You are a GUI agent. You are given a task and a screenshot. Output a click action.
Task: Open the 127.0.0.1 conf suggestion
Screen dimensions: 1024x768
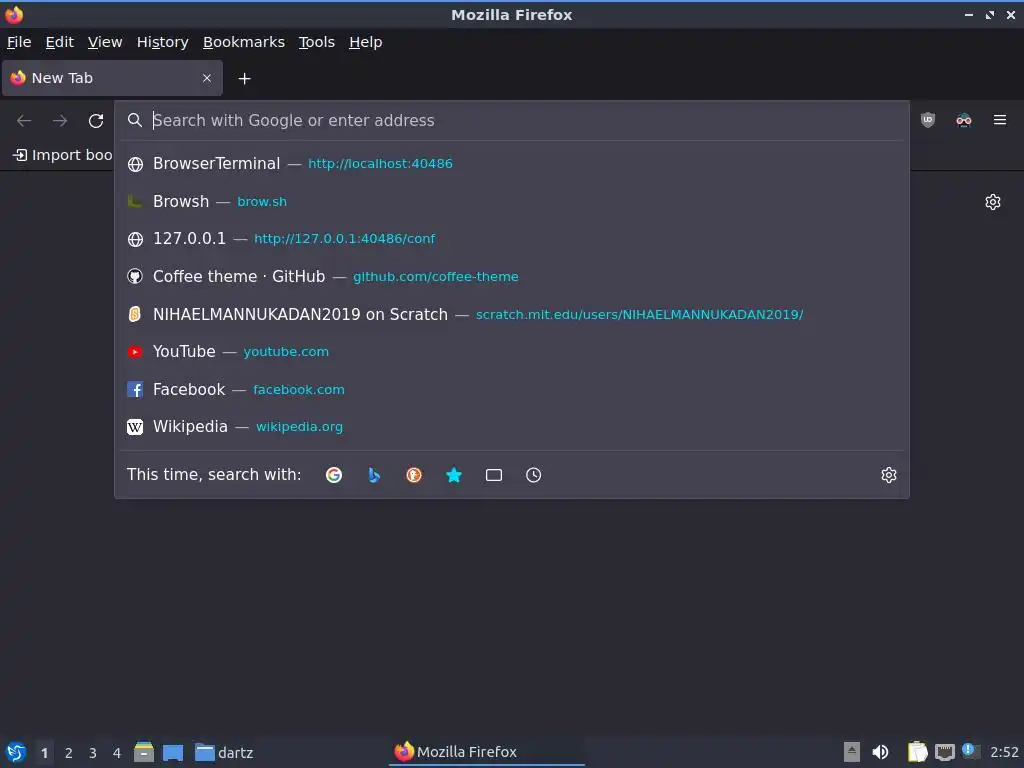[512, 239]
